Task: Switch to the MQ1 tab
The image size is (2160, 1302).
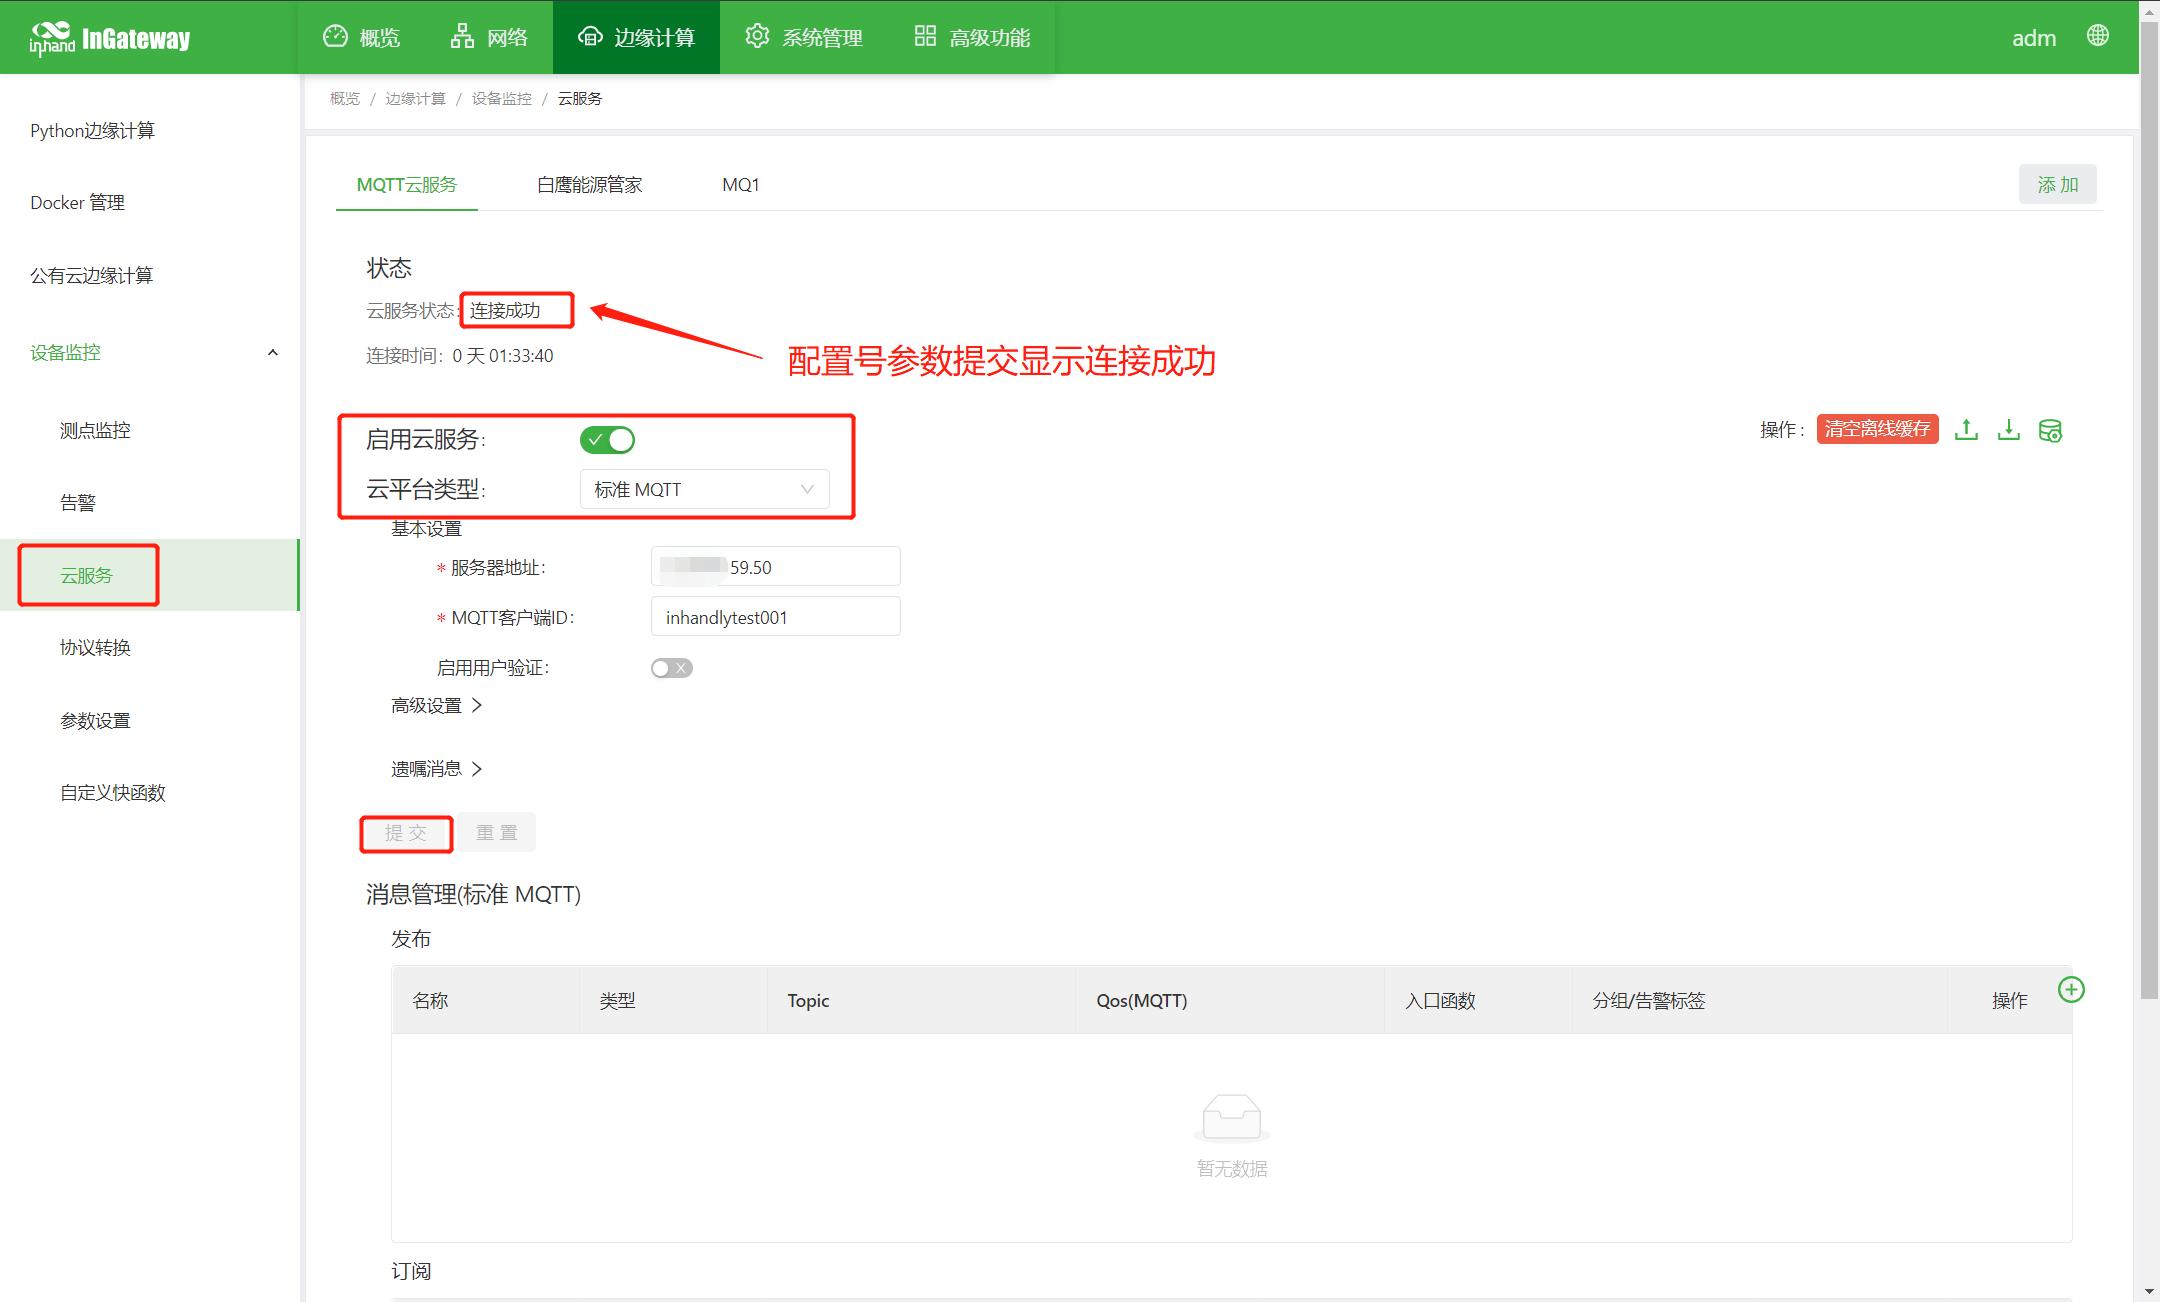Action: pyautogui.click(x=740, y=185)
